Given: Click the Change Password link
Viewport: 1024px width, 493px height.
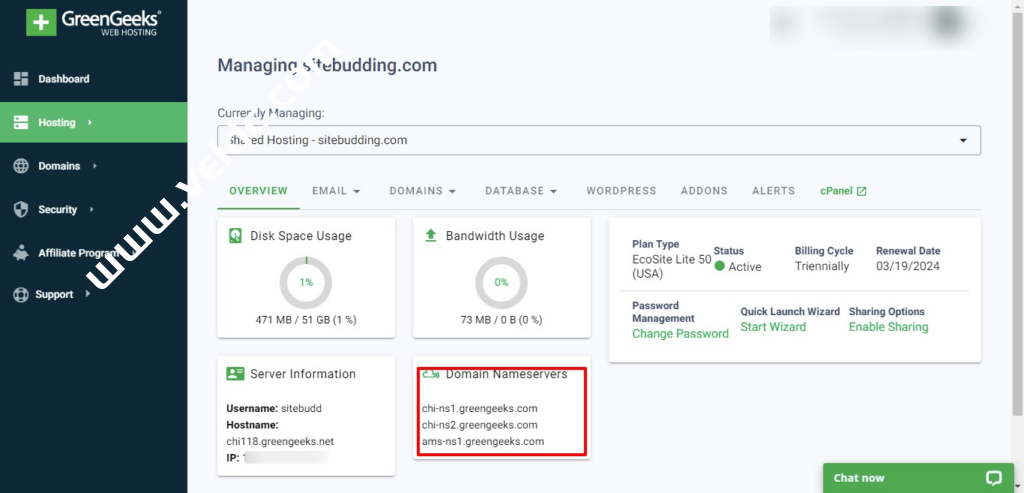Looking at the screenshot, I should pos(680,334).
